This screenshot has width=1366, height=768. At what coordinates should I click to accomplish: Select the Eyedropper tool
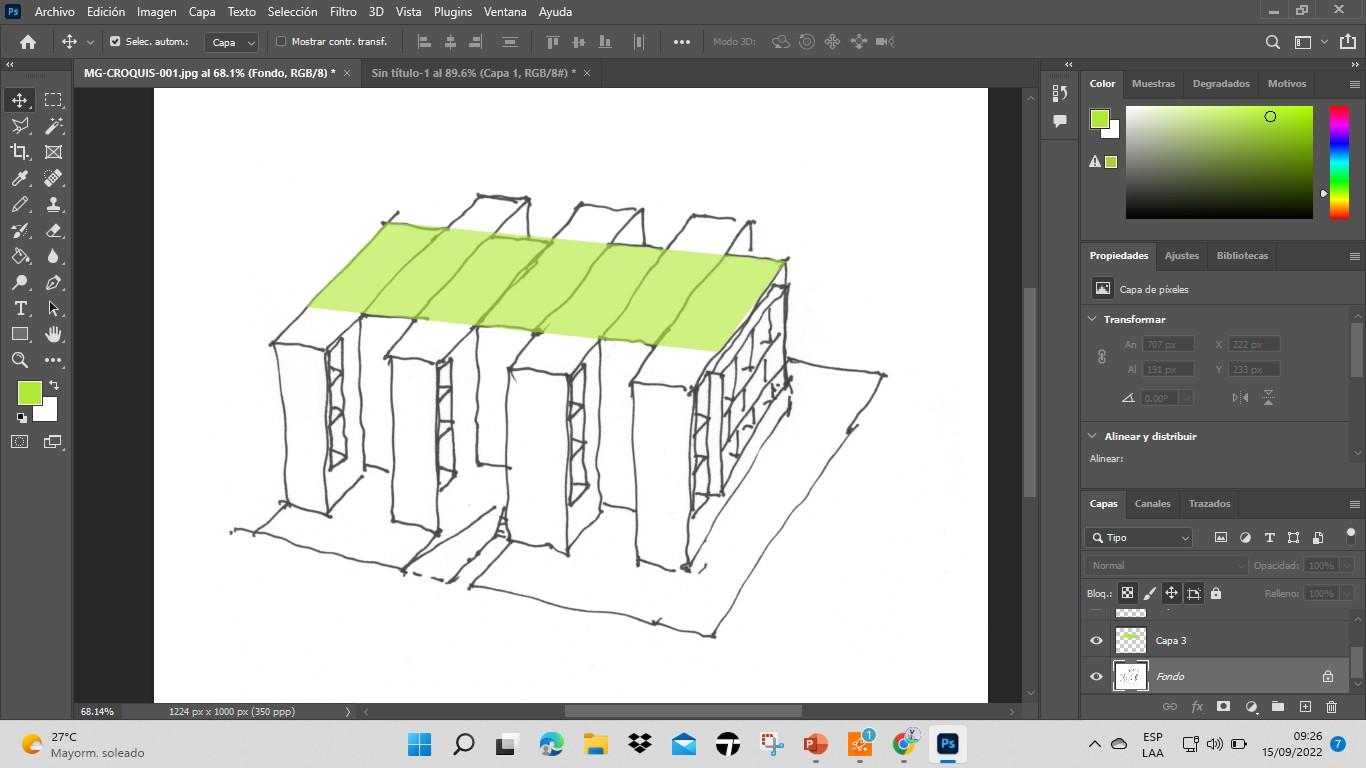tap(20, 178)
